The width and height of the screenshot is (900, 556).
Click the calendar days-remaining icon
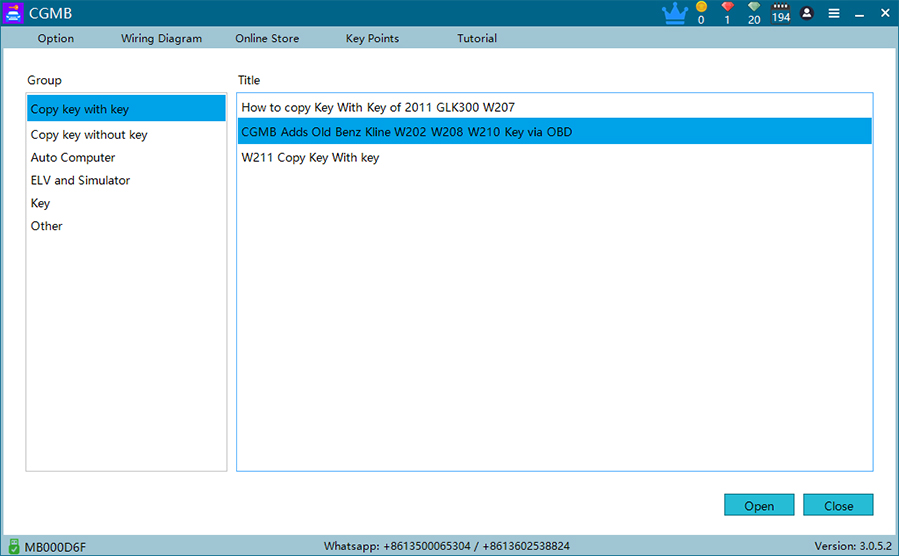pos(781,7)
